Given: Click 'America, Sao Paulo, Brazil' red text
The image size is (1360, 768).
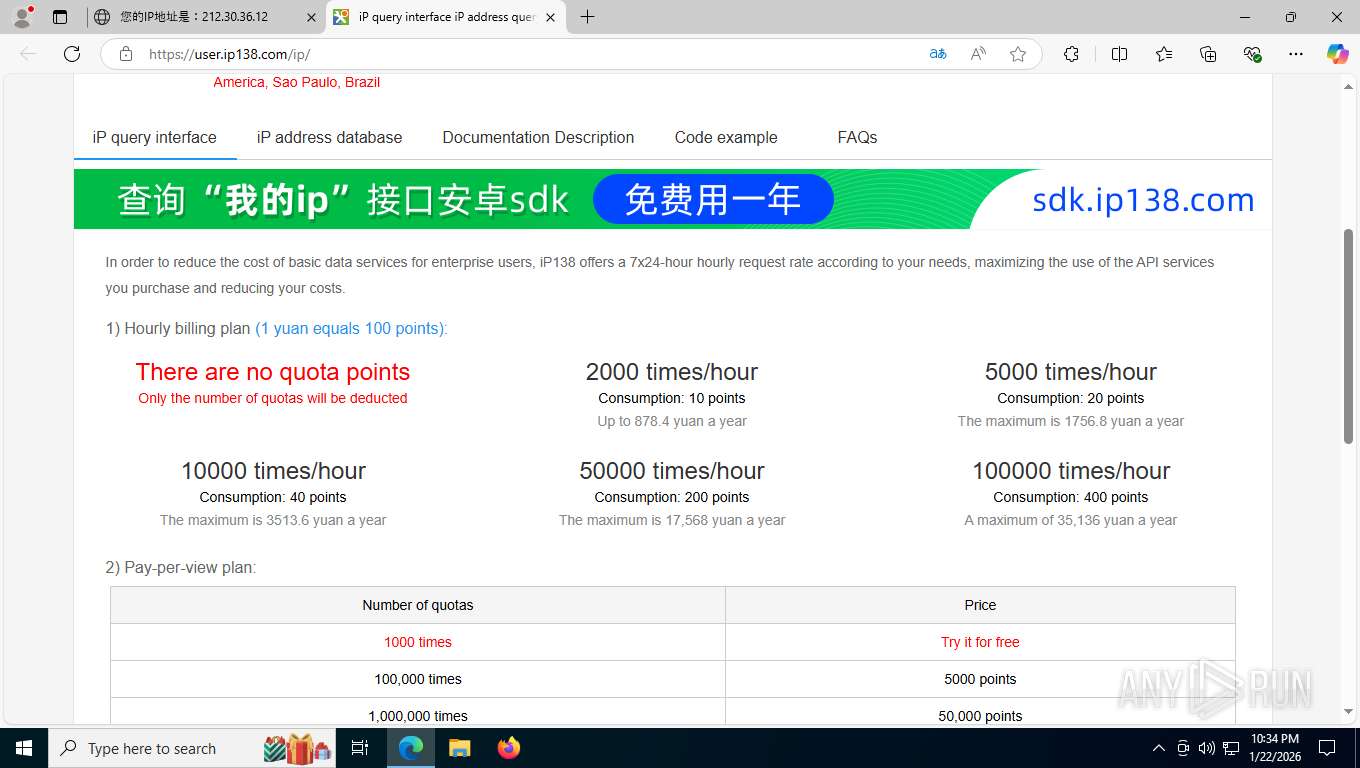Looking at the screenshot, I should click(x=296, y=82).
